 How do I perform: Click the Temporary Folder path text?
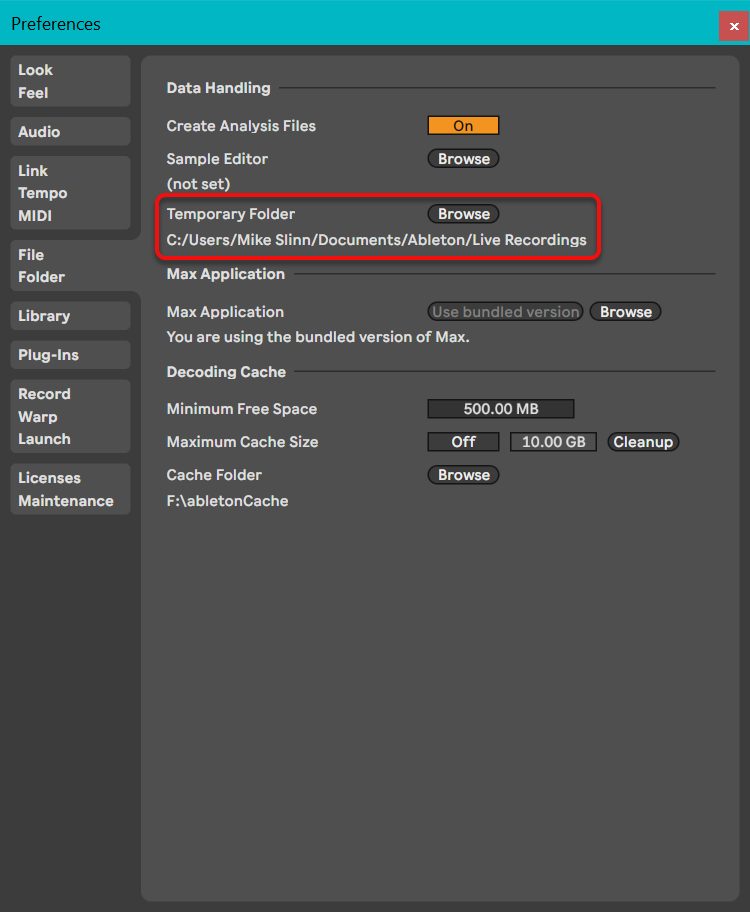click(x=376, y=241)
